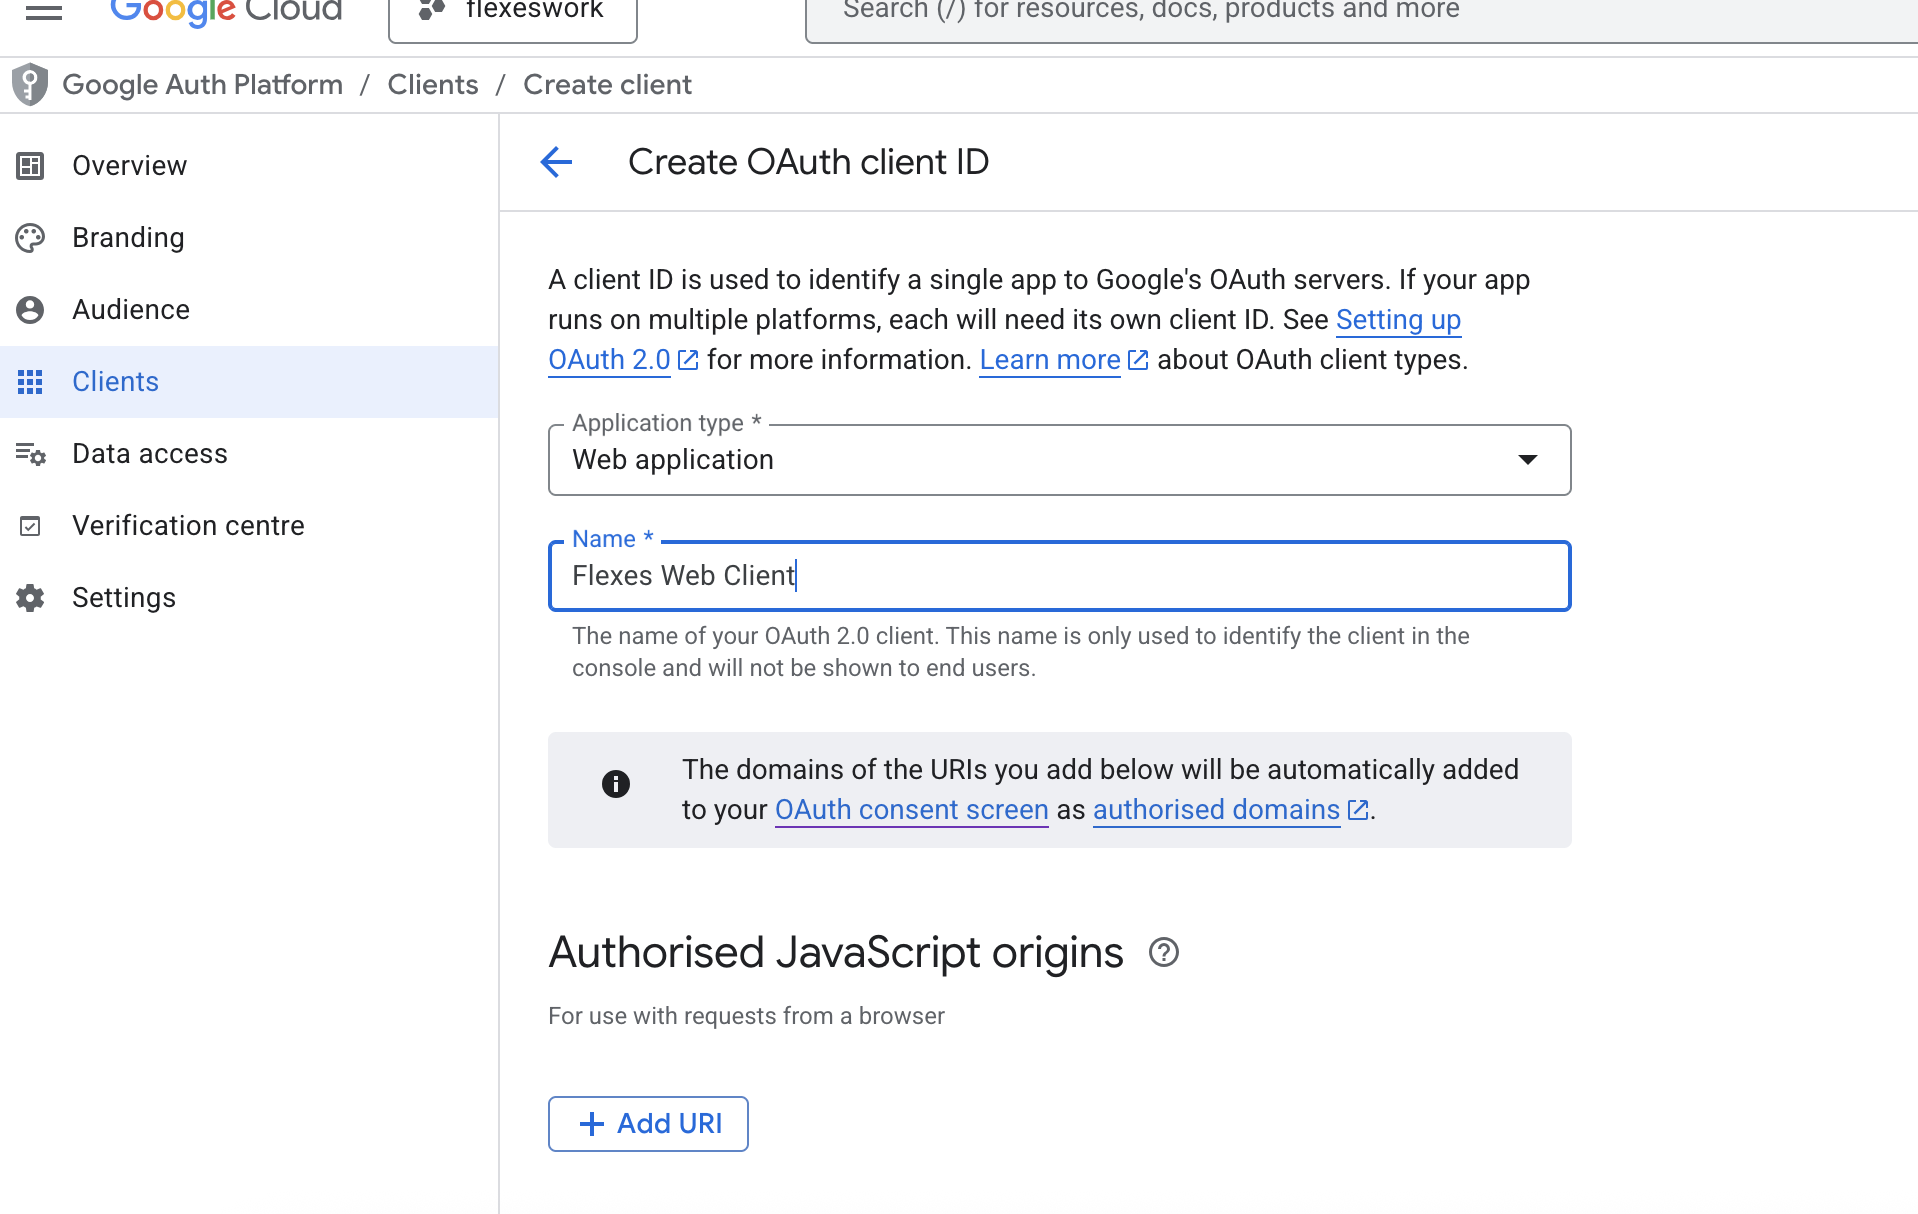Click the dropdown arrow in Application type field
Viewport: 1918px width, 1214px height.
[1527, 460]
